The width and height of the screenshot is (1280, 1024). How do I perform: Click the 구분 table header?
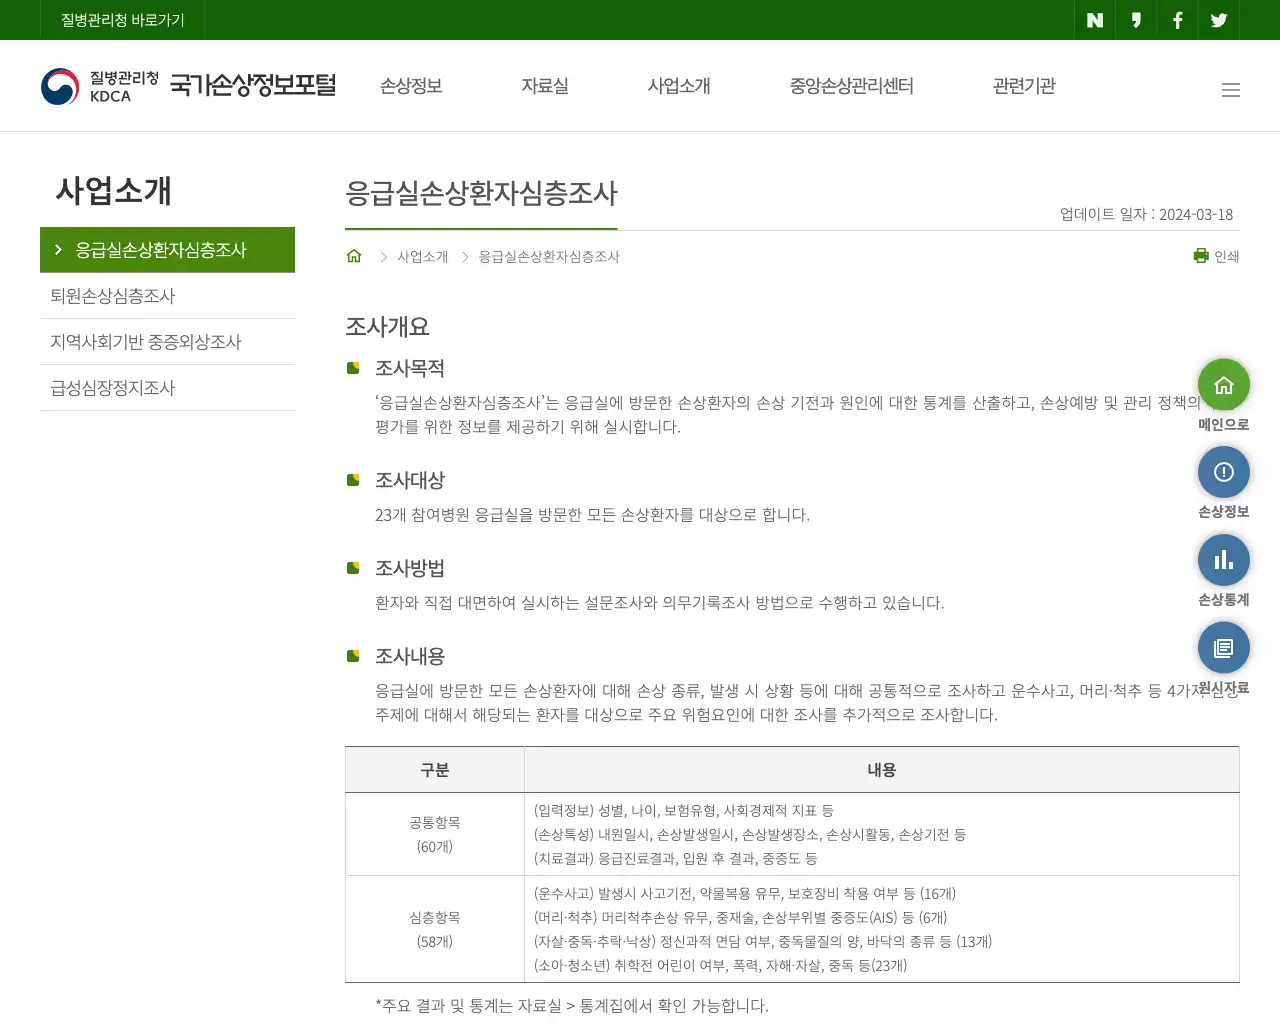(434, 770)
